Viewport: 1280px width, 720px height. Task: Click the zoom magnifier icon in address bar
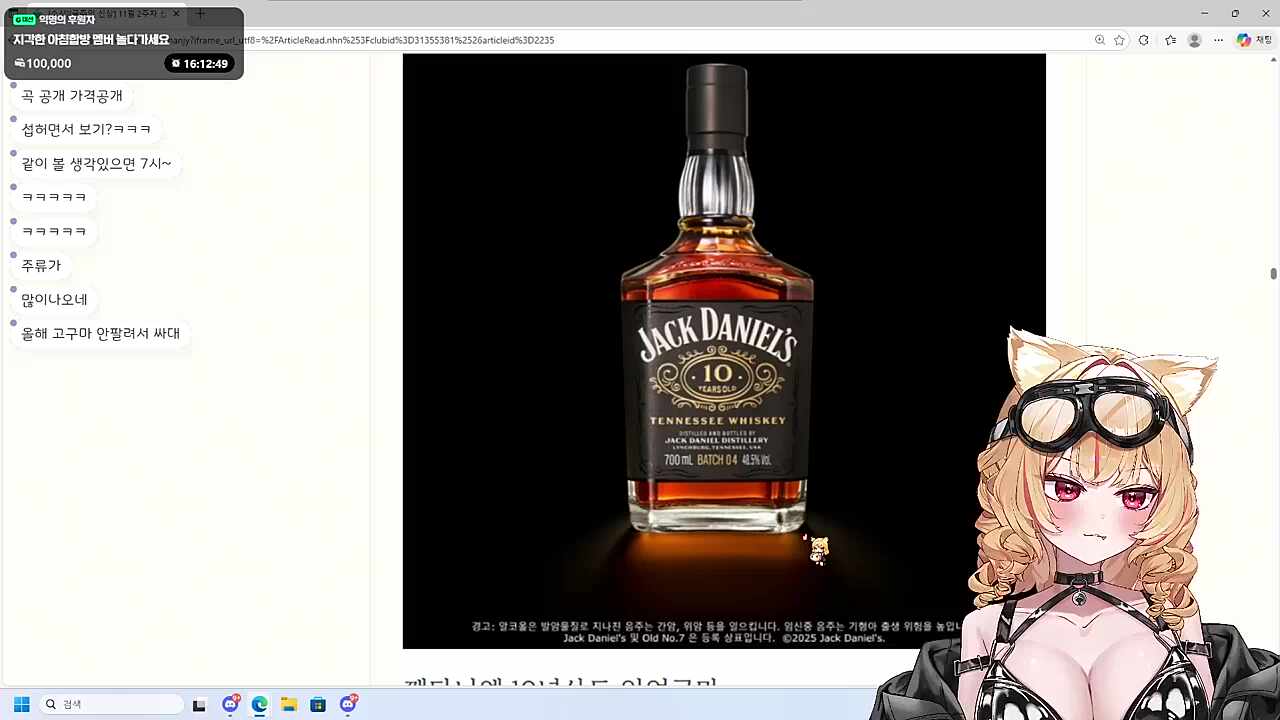[1099, 40]
